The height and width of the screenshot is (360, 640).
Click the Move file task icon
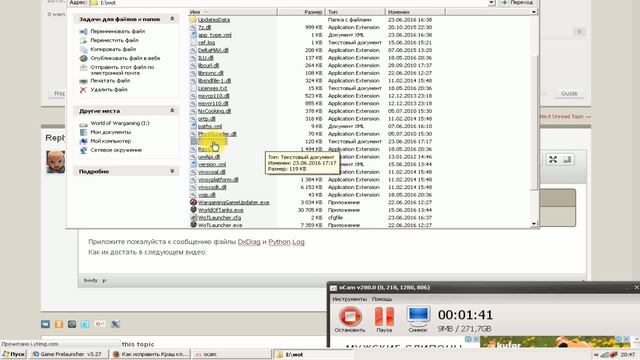83,40
